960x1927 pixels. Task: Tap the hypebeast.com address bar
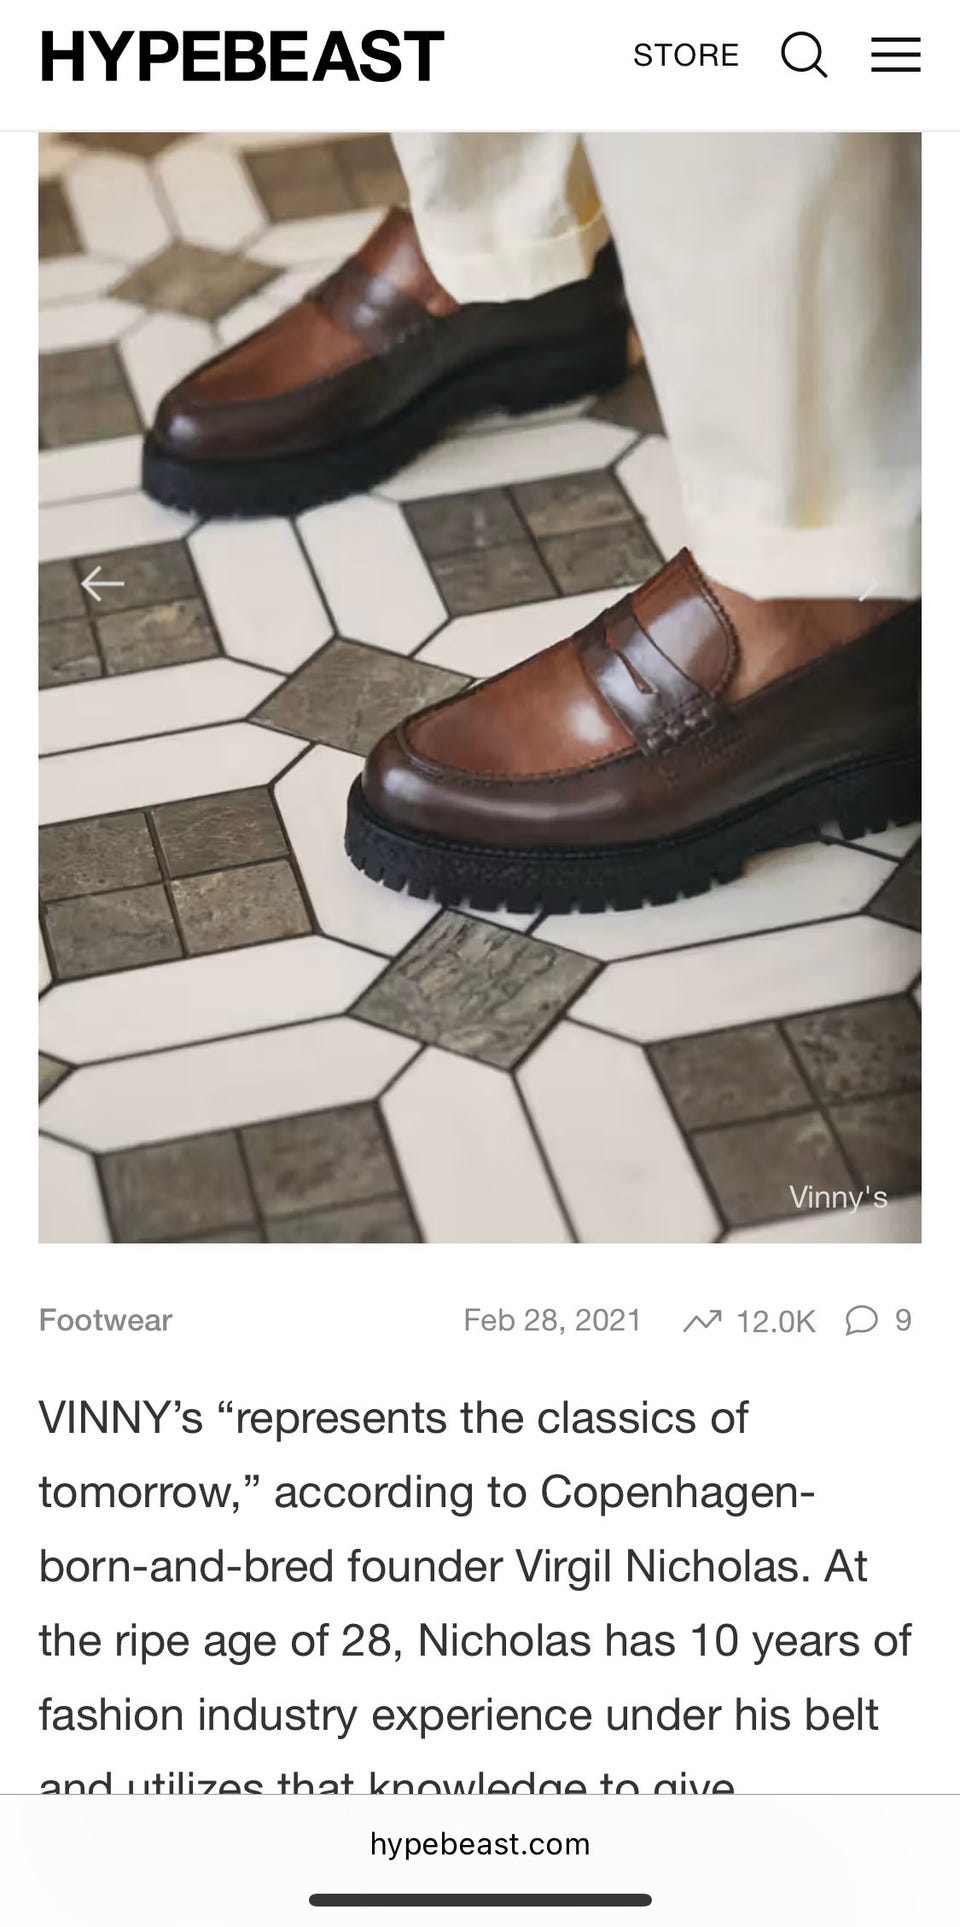(480, 1843)
